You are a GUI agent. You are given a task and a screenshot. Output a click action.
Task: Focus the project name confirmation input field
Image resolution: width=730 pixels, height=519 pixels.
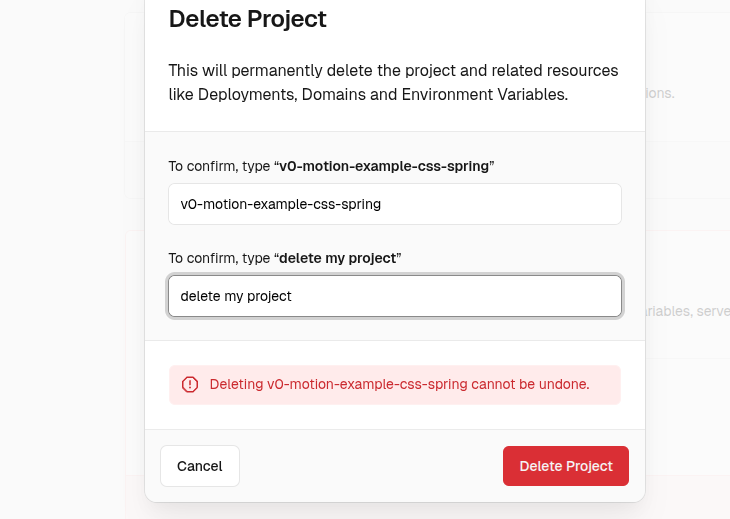click(394, 204)
